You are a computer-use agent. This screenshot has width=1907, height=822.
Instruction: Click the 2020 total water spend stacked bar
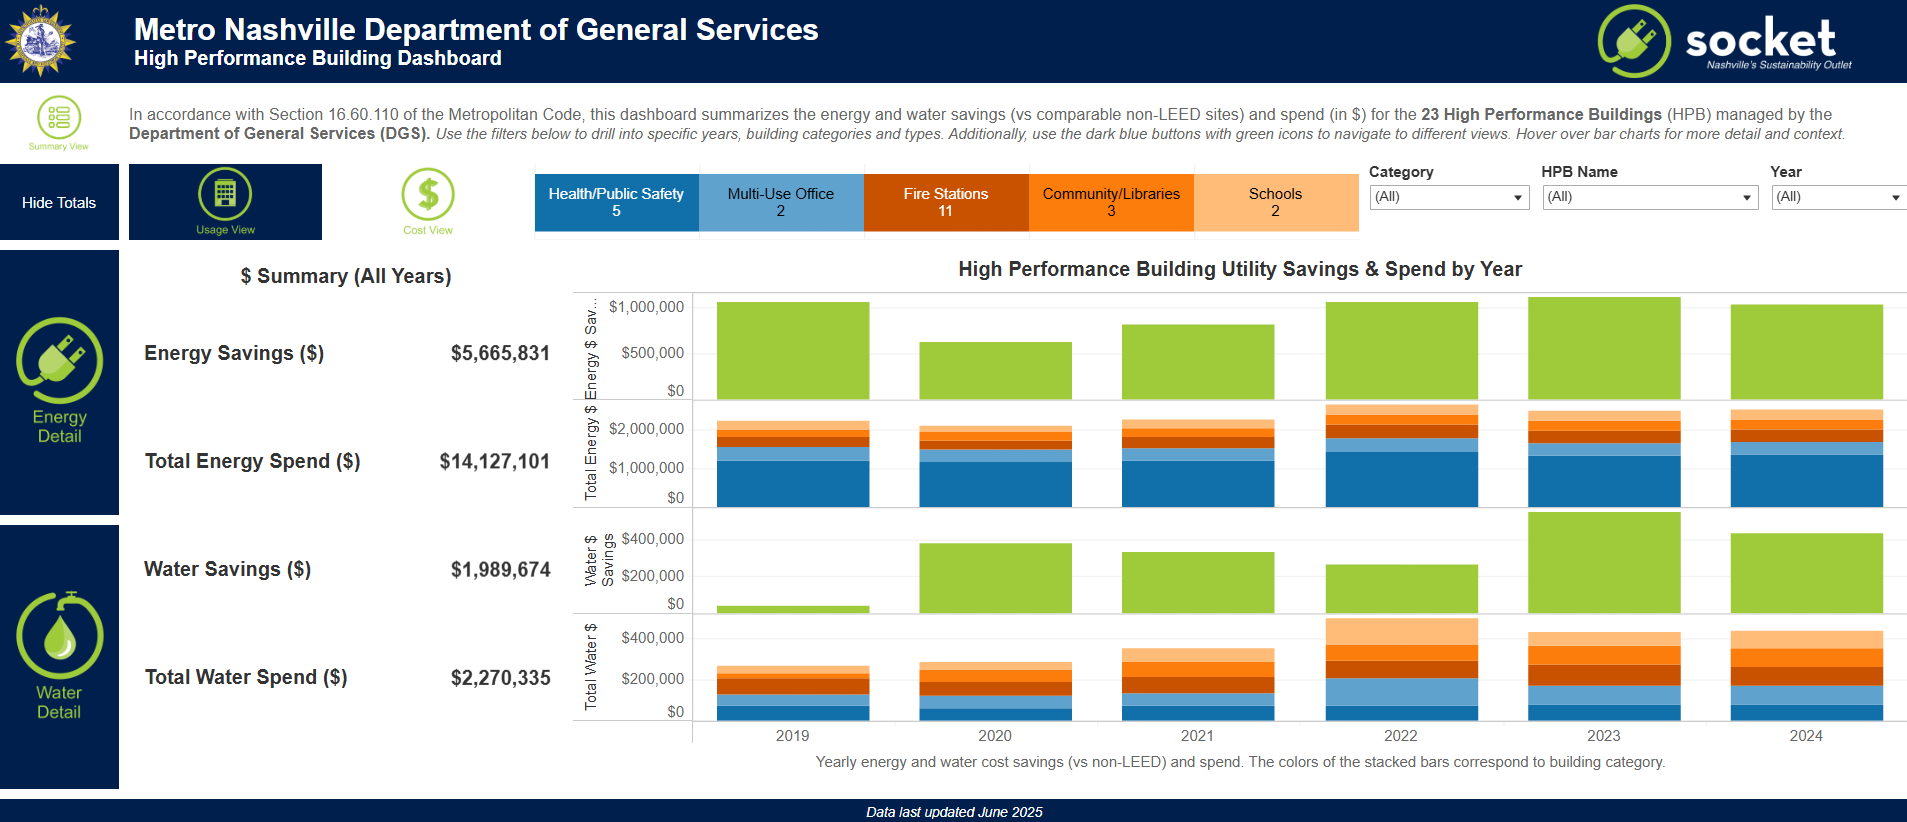click(995, 691)
